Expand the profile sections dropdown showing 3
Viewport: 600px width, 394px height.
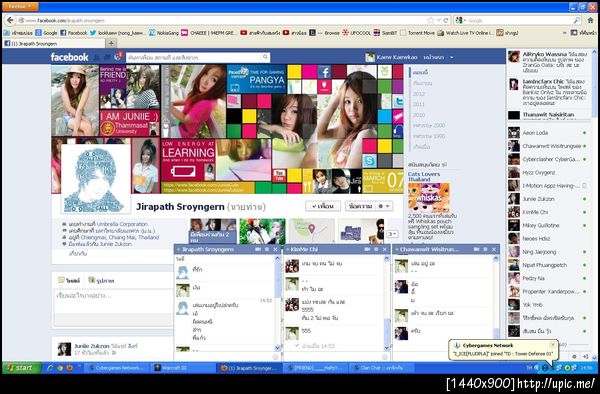tap(392, 234)
